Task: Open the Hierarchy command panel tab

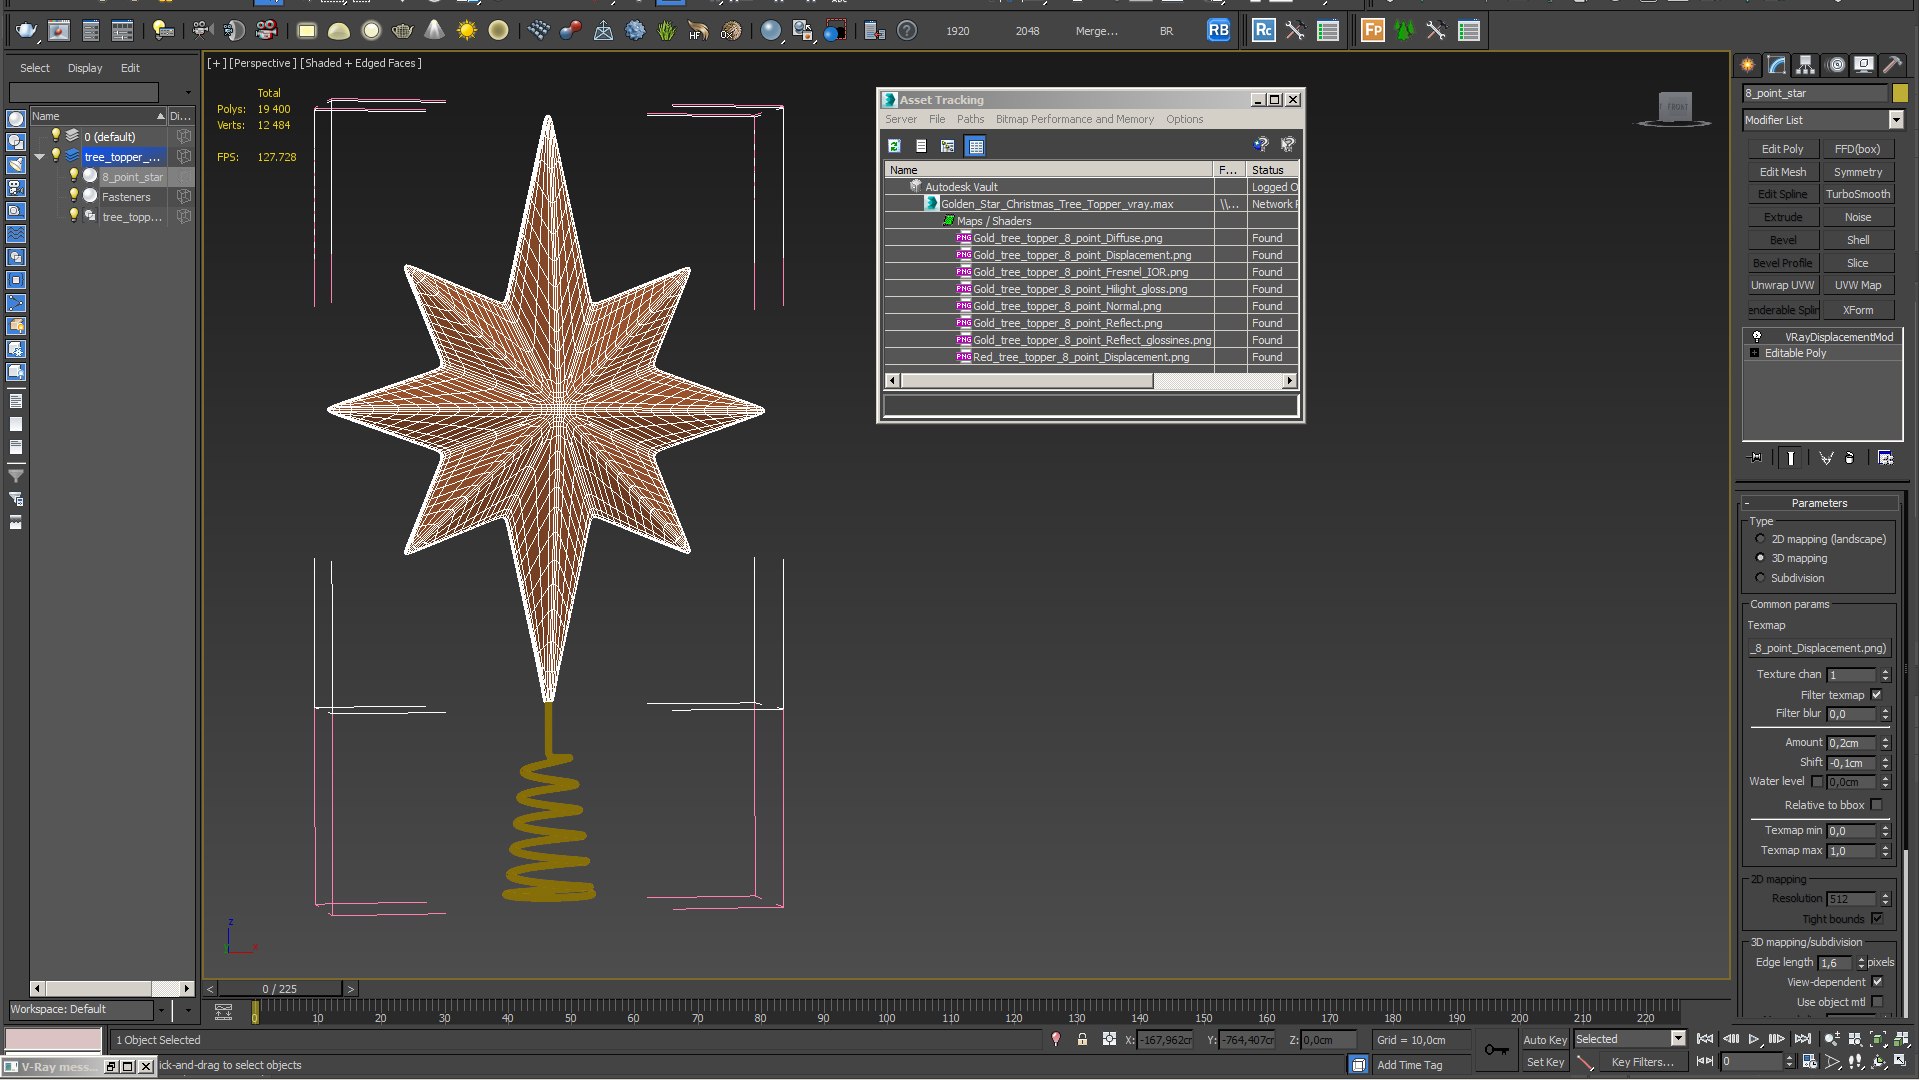Action: 1805,65
